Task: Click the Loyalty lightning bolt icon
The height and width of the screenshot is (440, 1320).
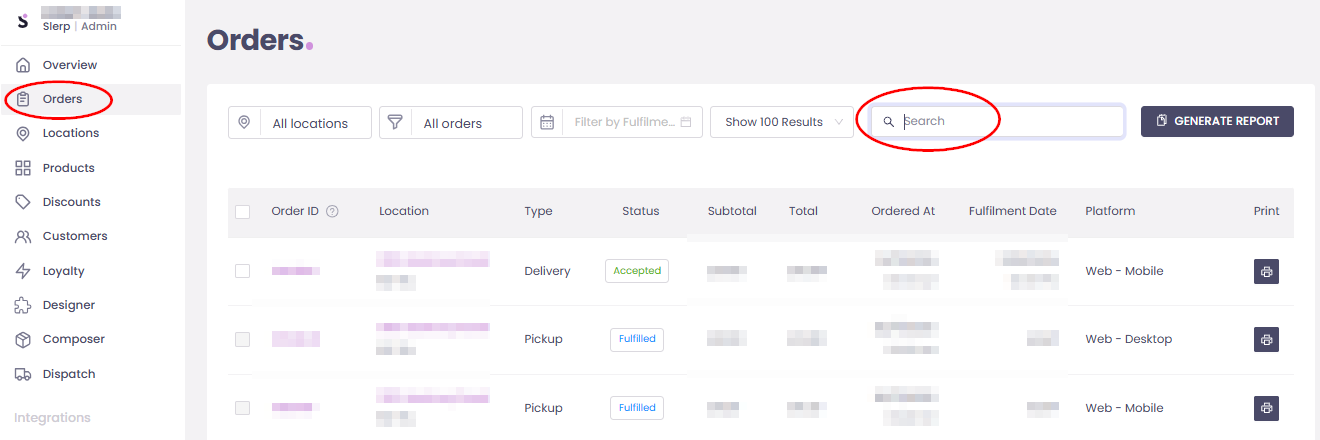Action: pos(23,271)
